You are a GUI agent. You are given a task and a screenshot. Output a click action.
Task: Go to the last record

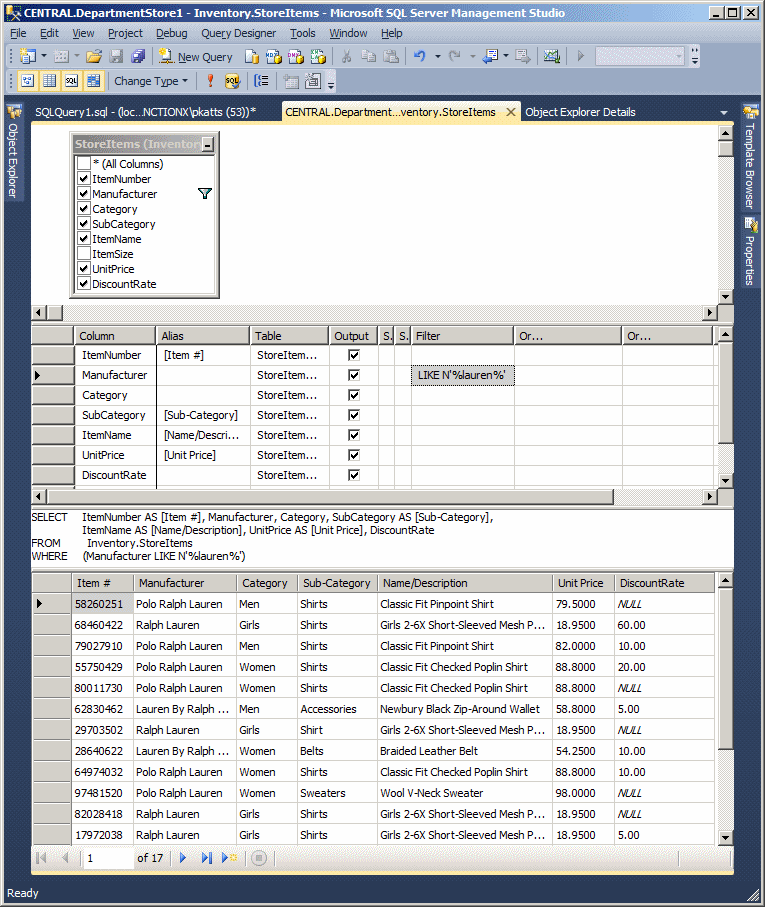click(206, 858)
